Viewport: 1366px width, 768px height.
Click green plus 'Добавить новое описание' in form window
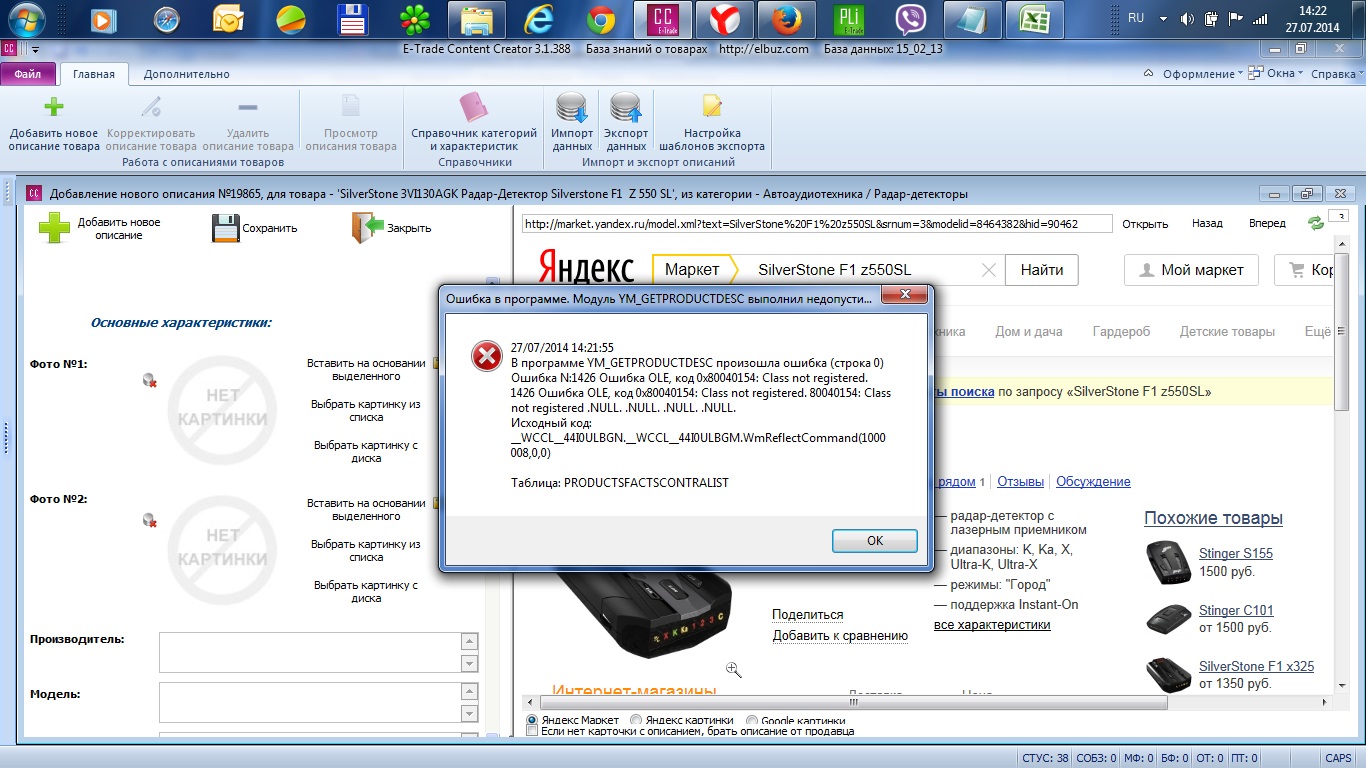point(55,228)
